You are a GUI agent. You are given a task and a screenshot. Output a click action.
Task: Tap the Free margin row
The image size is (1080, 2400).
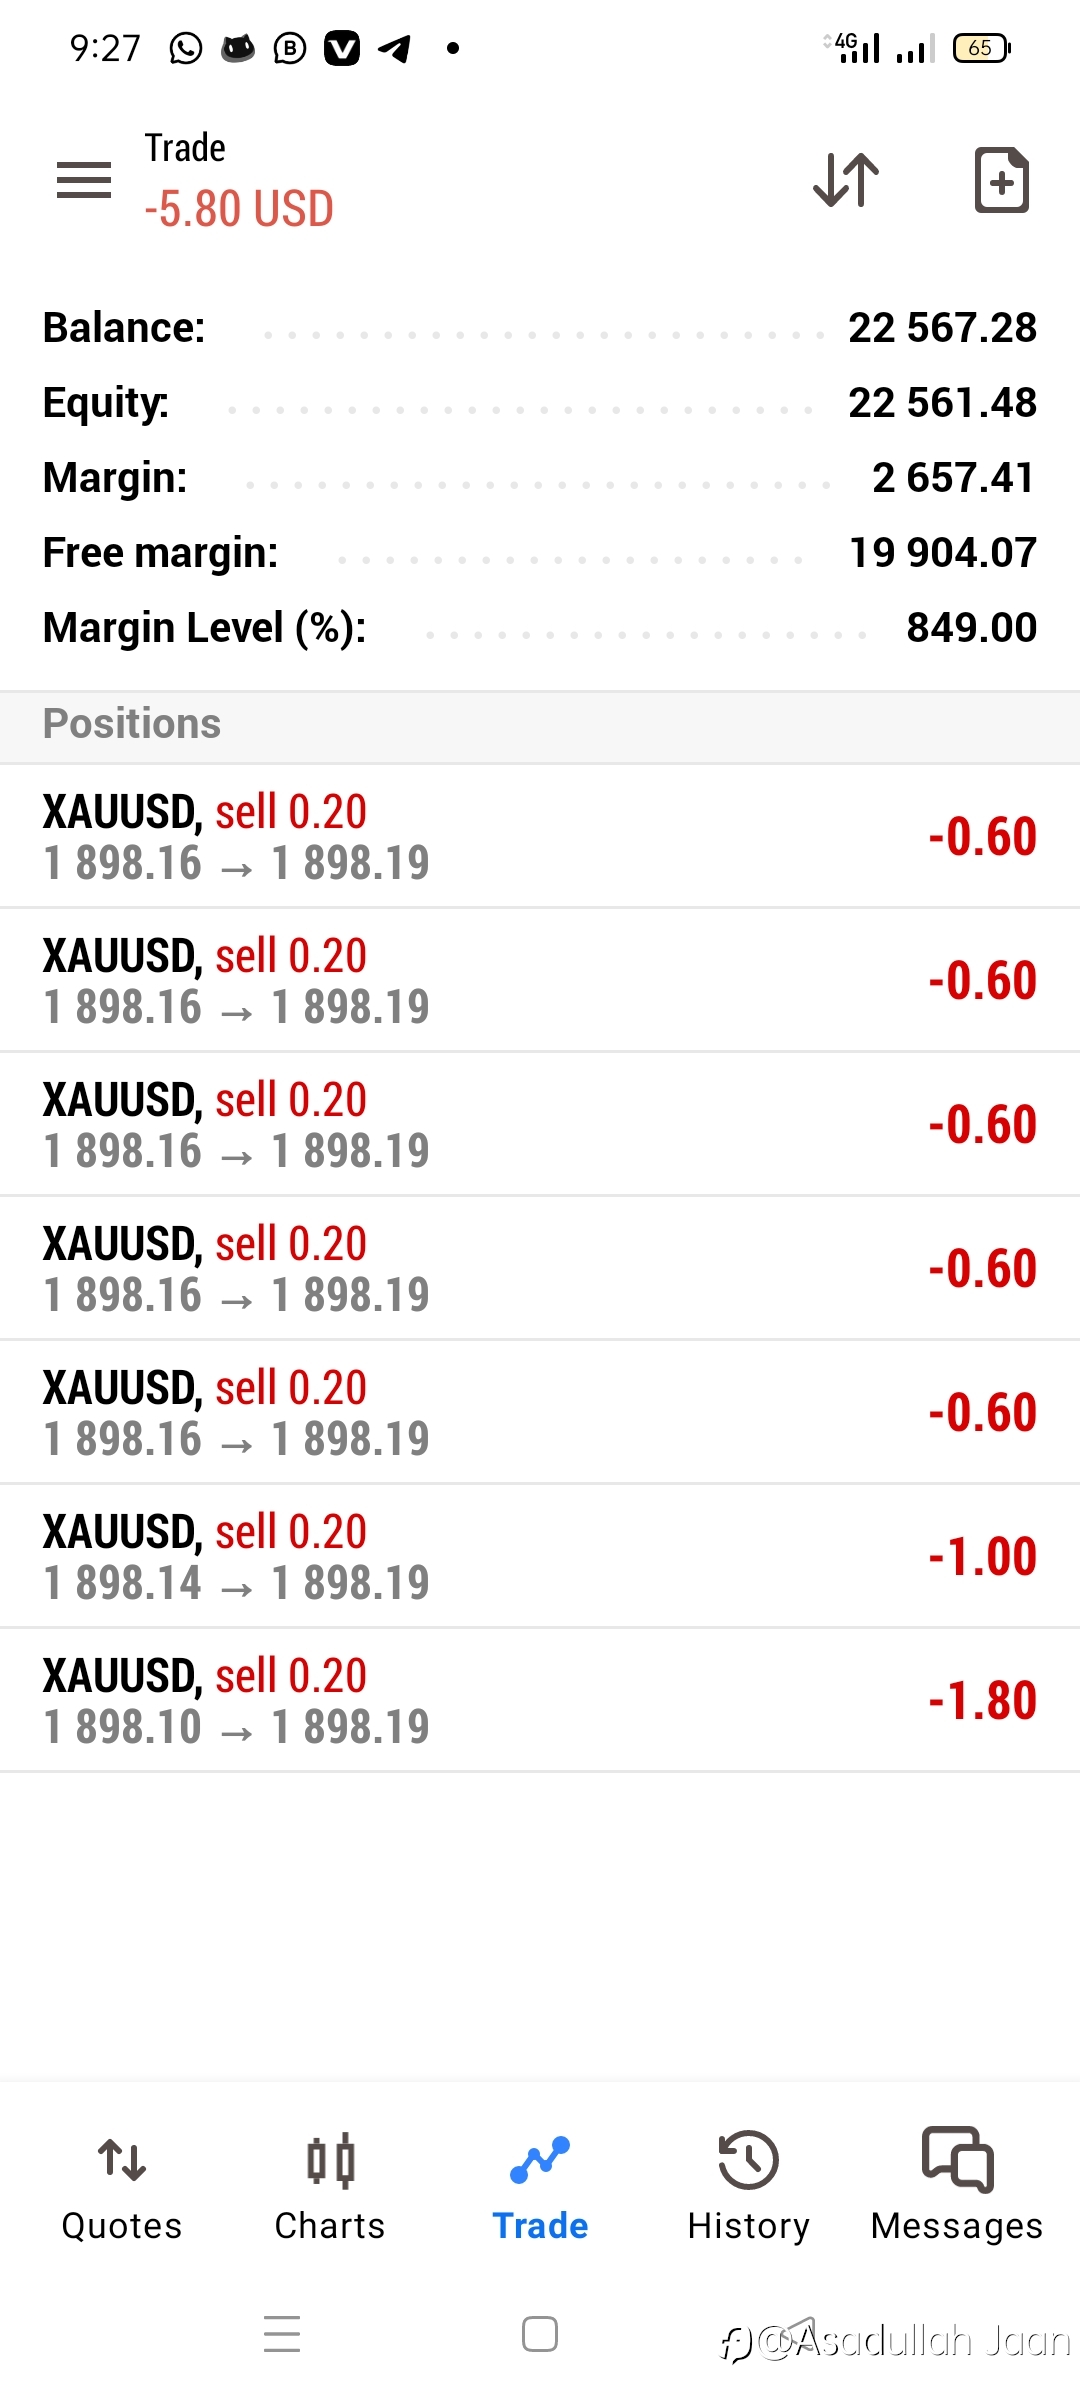pos(540,553)
